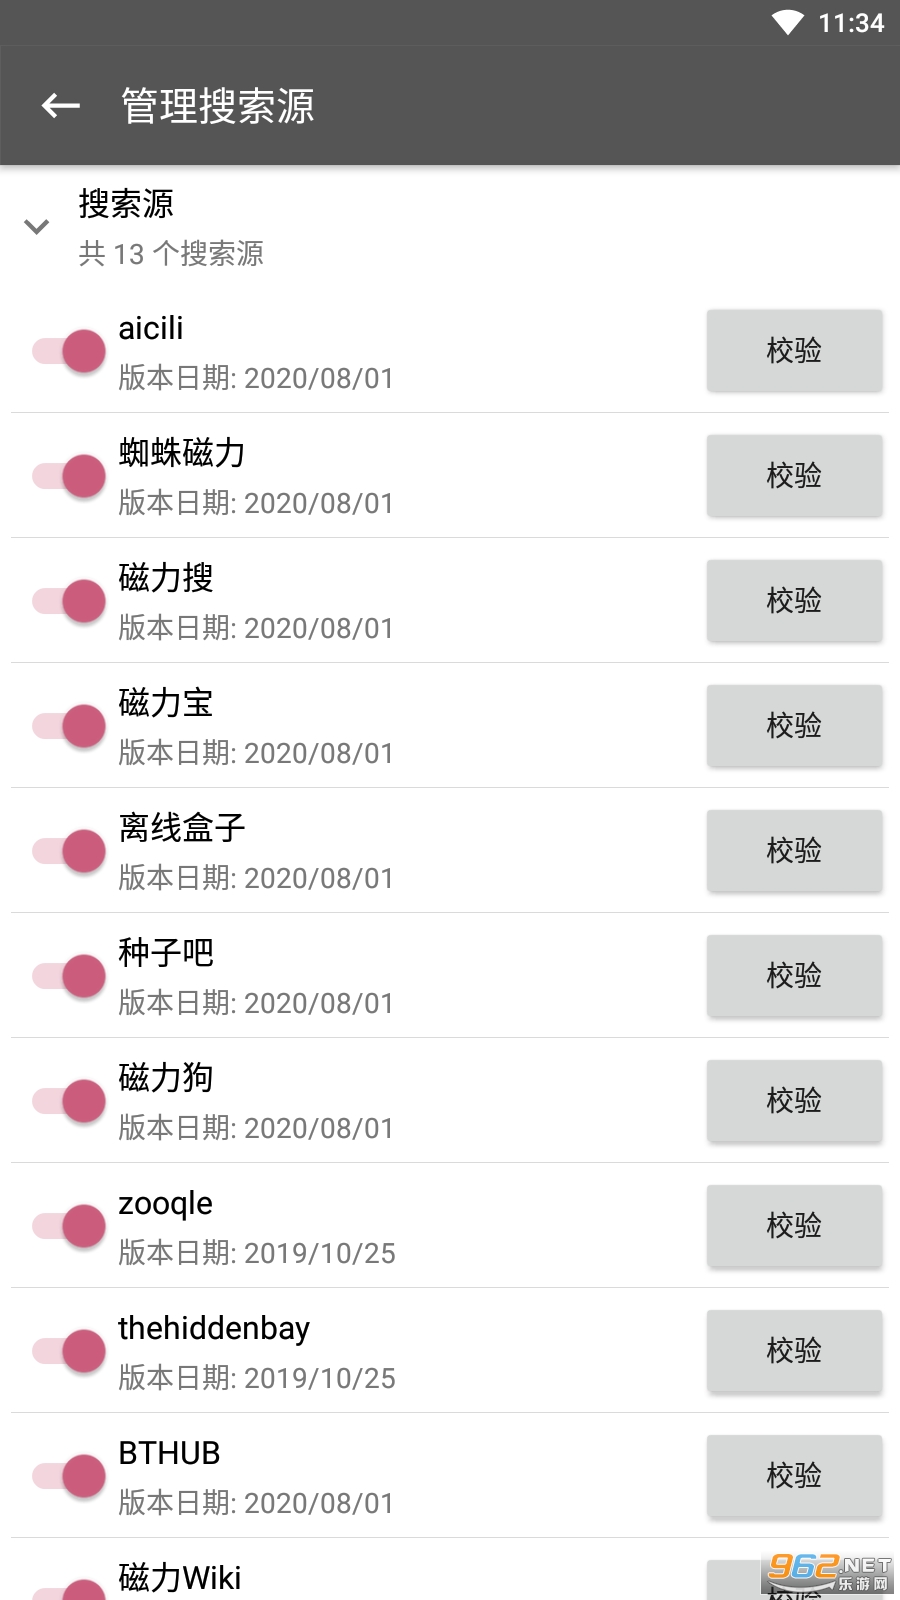The image size is (900, 1600).
Task: Click 校验 next to 磁力狗
Action: [794, 1101]
